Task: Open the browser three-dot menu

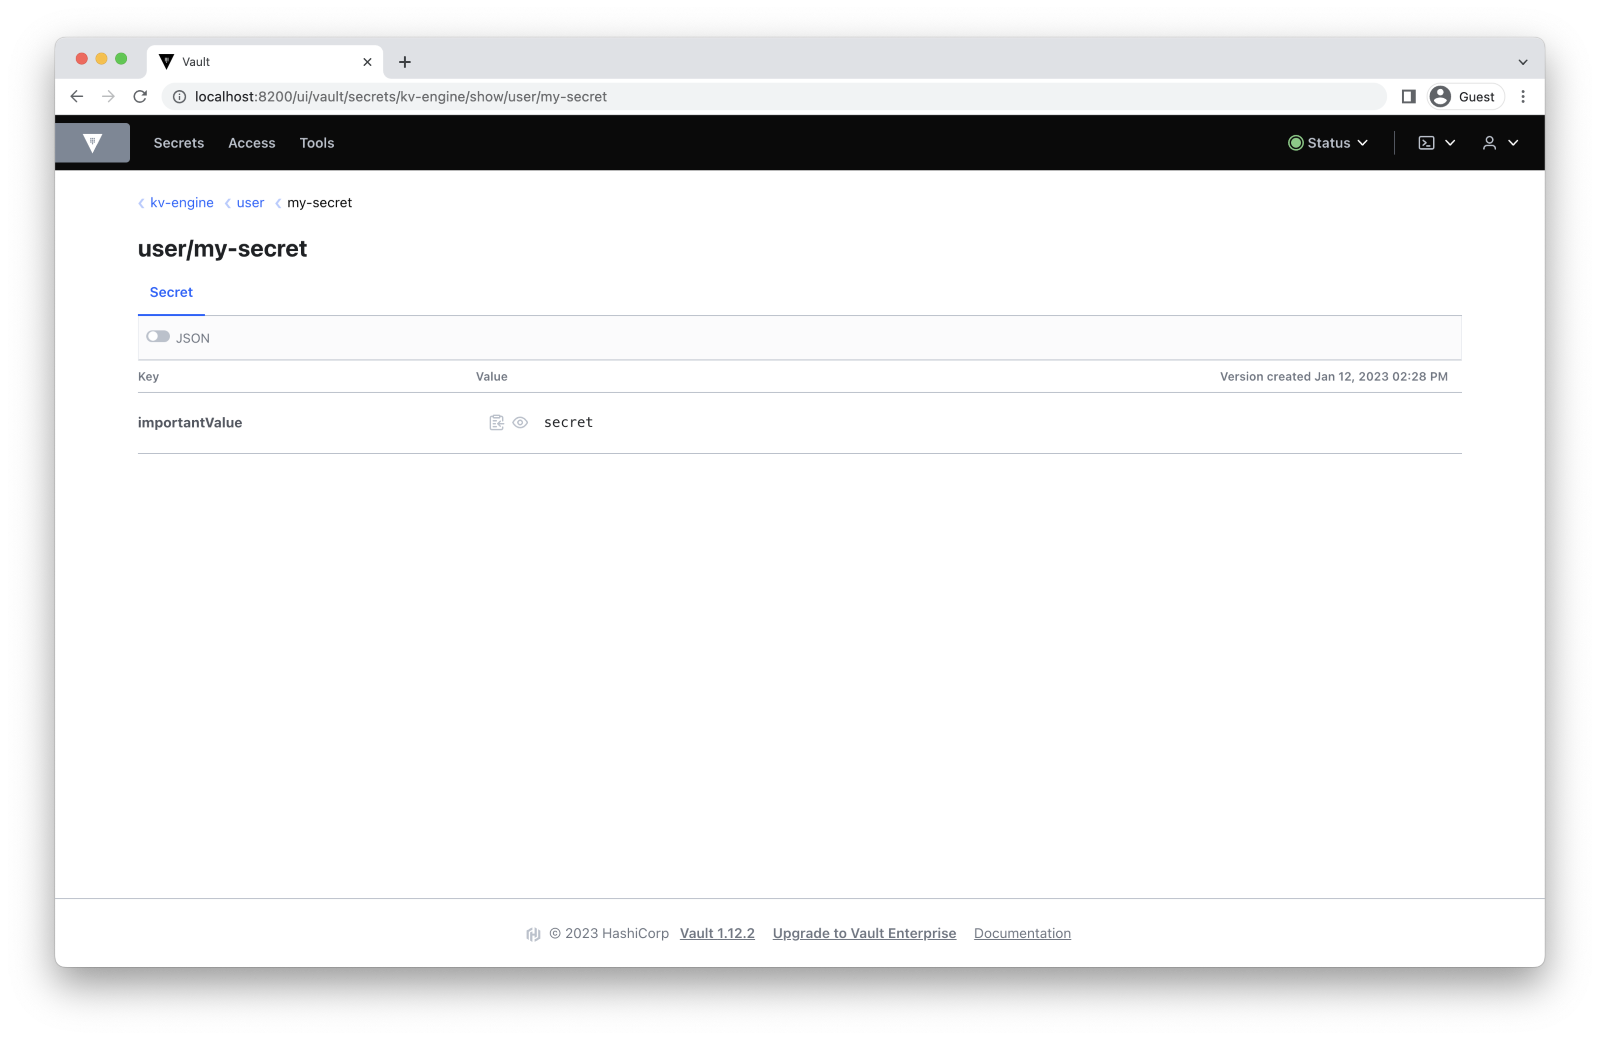Action: [1523, 97]
